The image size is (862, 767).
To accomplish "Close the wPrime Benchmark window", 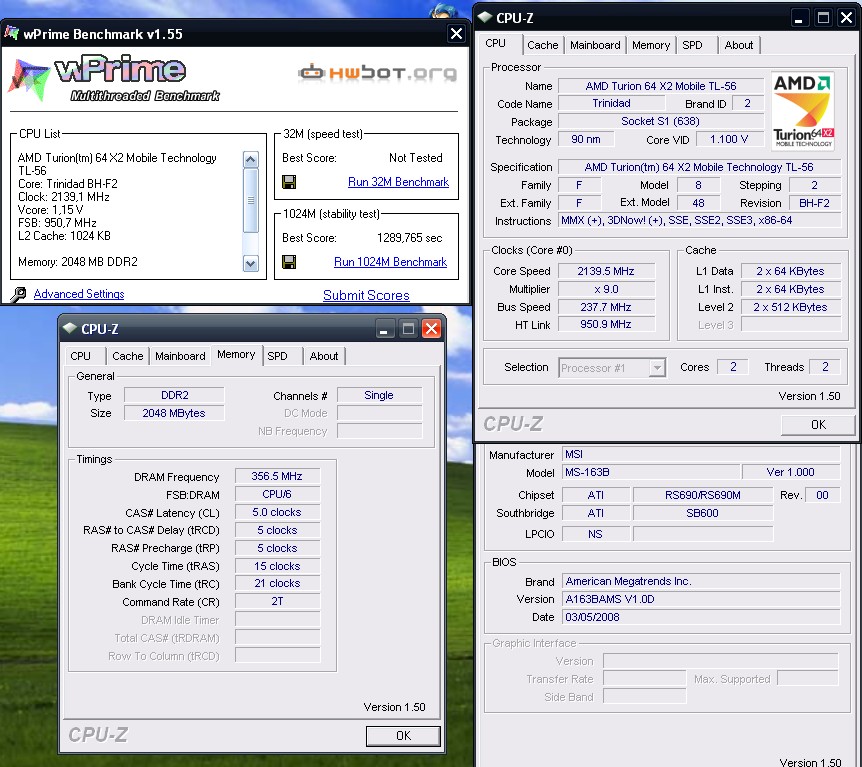I will coord(456,34).
